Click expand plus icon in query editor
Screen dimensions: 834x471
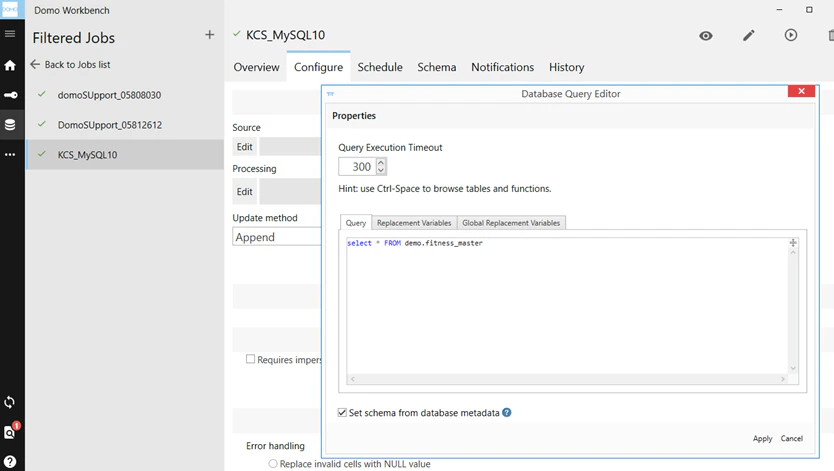click(793, 242)
